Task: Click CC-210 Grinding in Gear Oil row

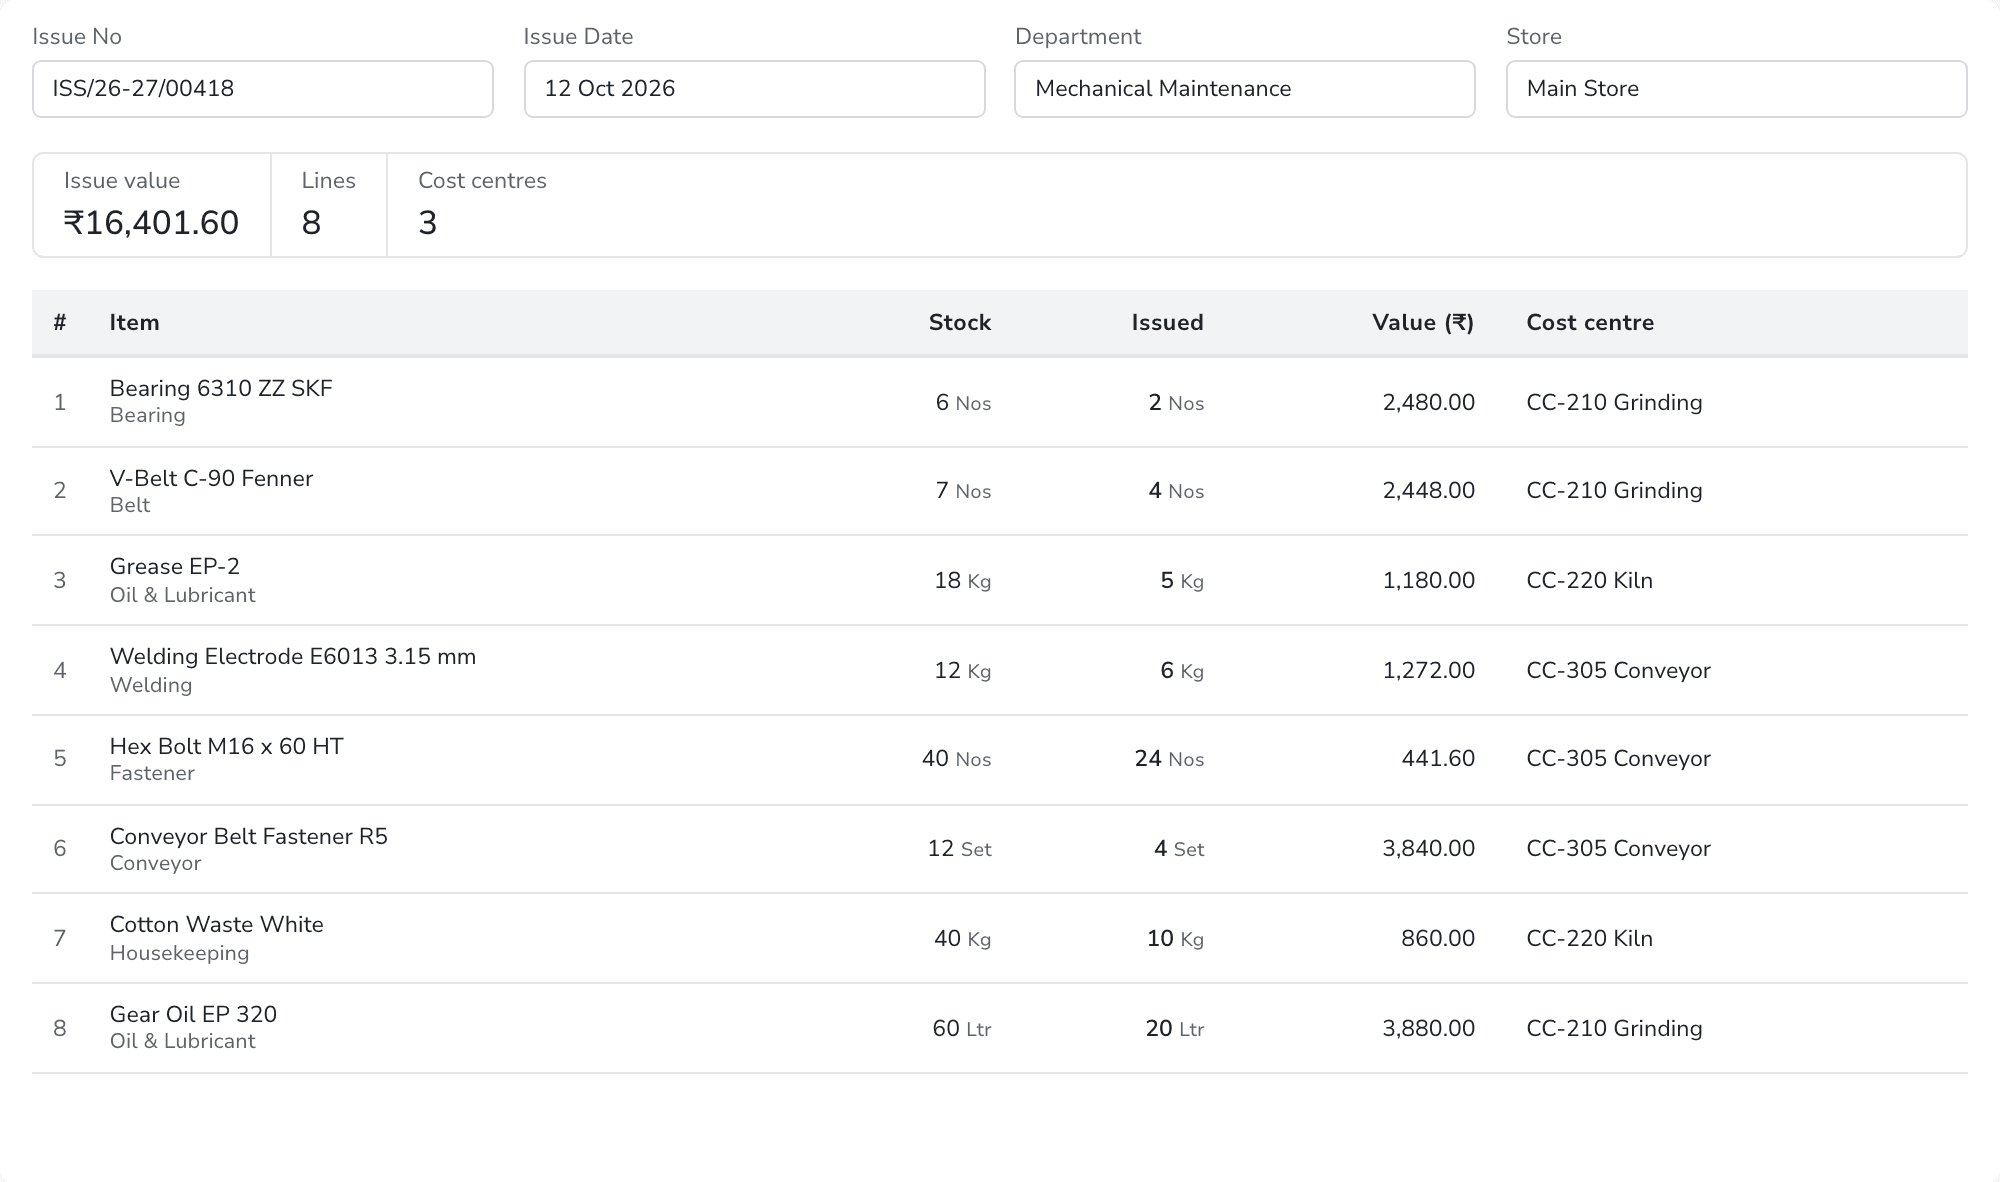Action: 1614,1029
